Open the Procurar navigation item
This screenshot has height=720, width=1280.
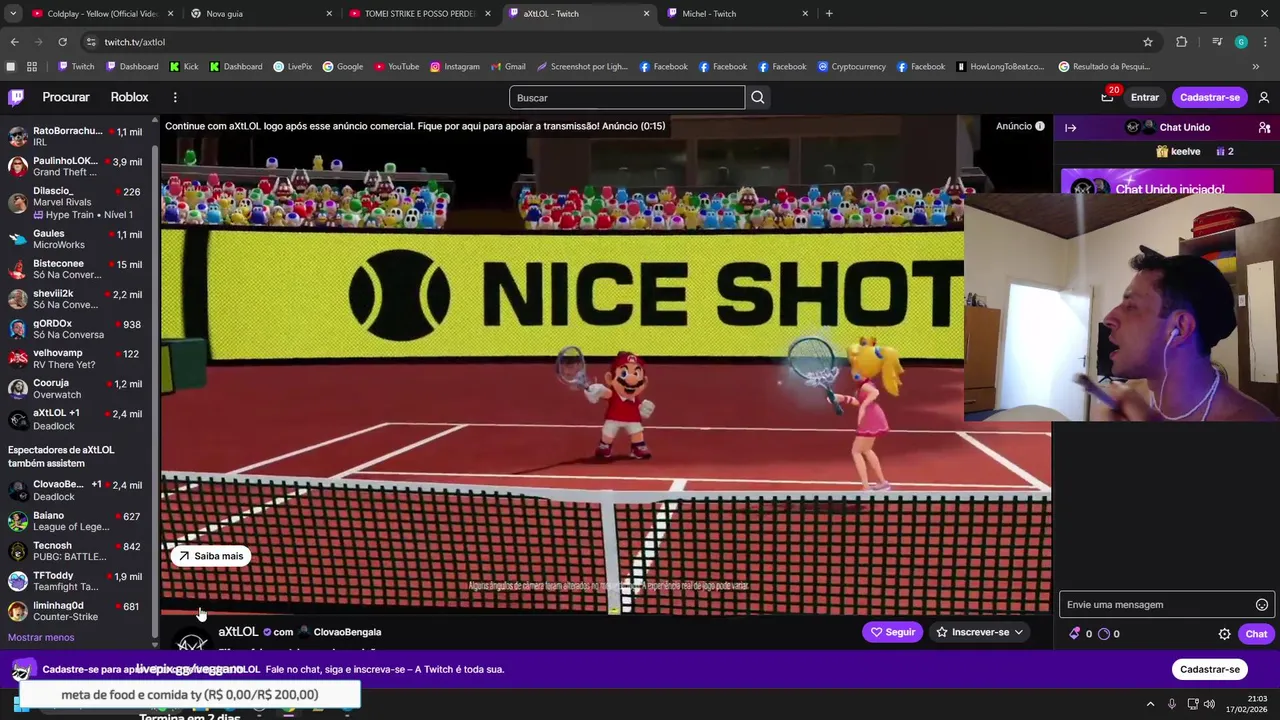[x=66, y=97]
